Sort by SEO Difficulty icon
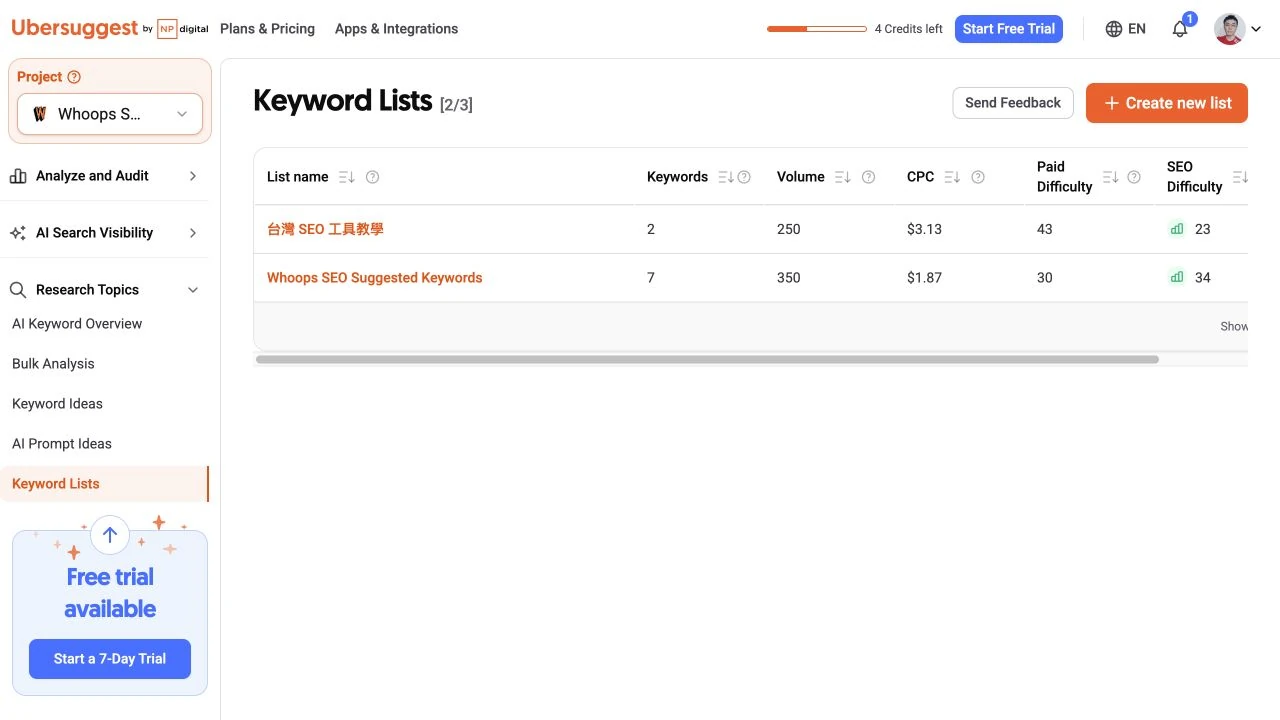 pos(1240,177)
